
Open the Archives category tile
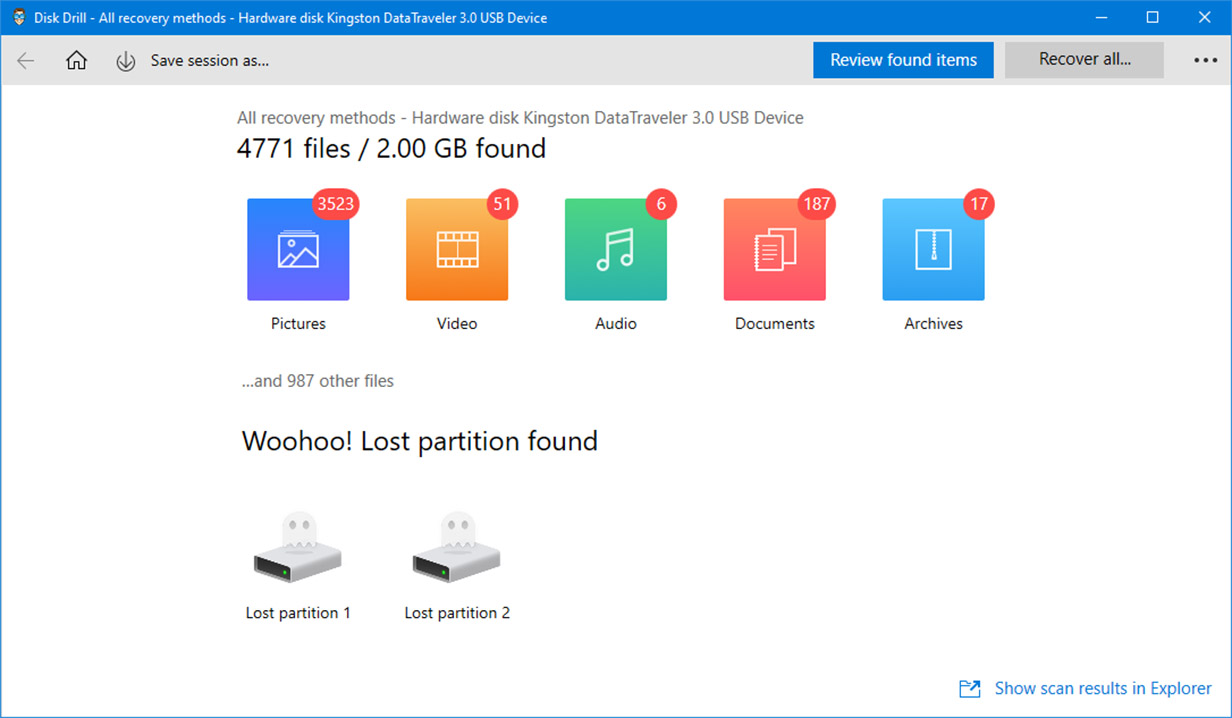pos(933,249)
